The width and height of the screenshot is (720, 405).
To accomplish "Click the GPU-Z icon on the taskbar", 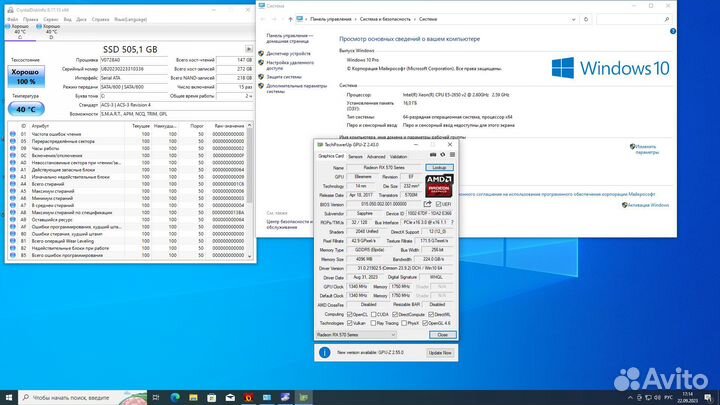I will [x=304, y=397].
